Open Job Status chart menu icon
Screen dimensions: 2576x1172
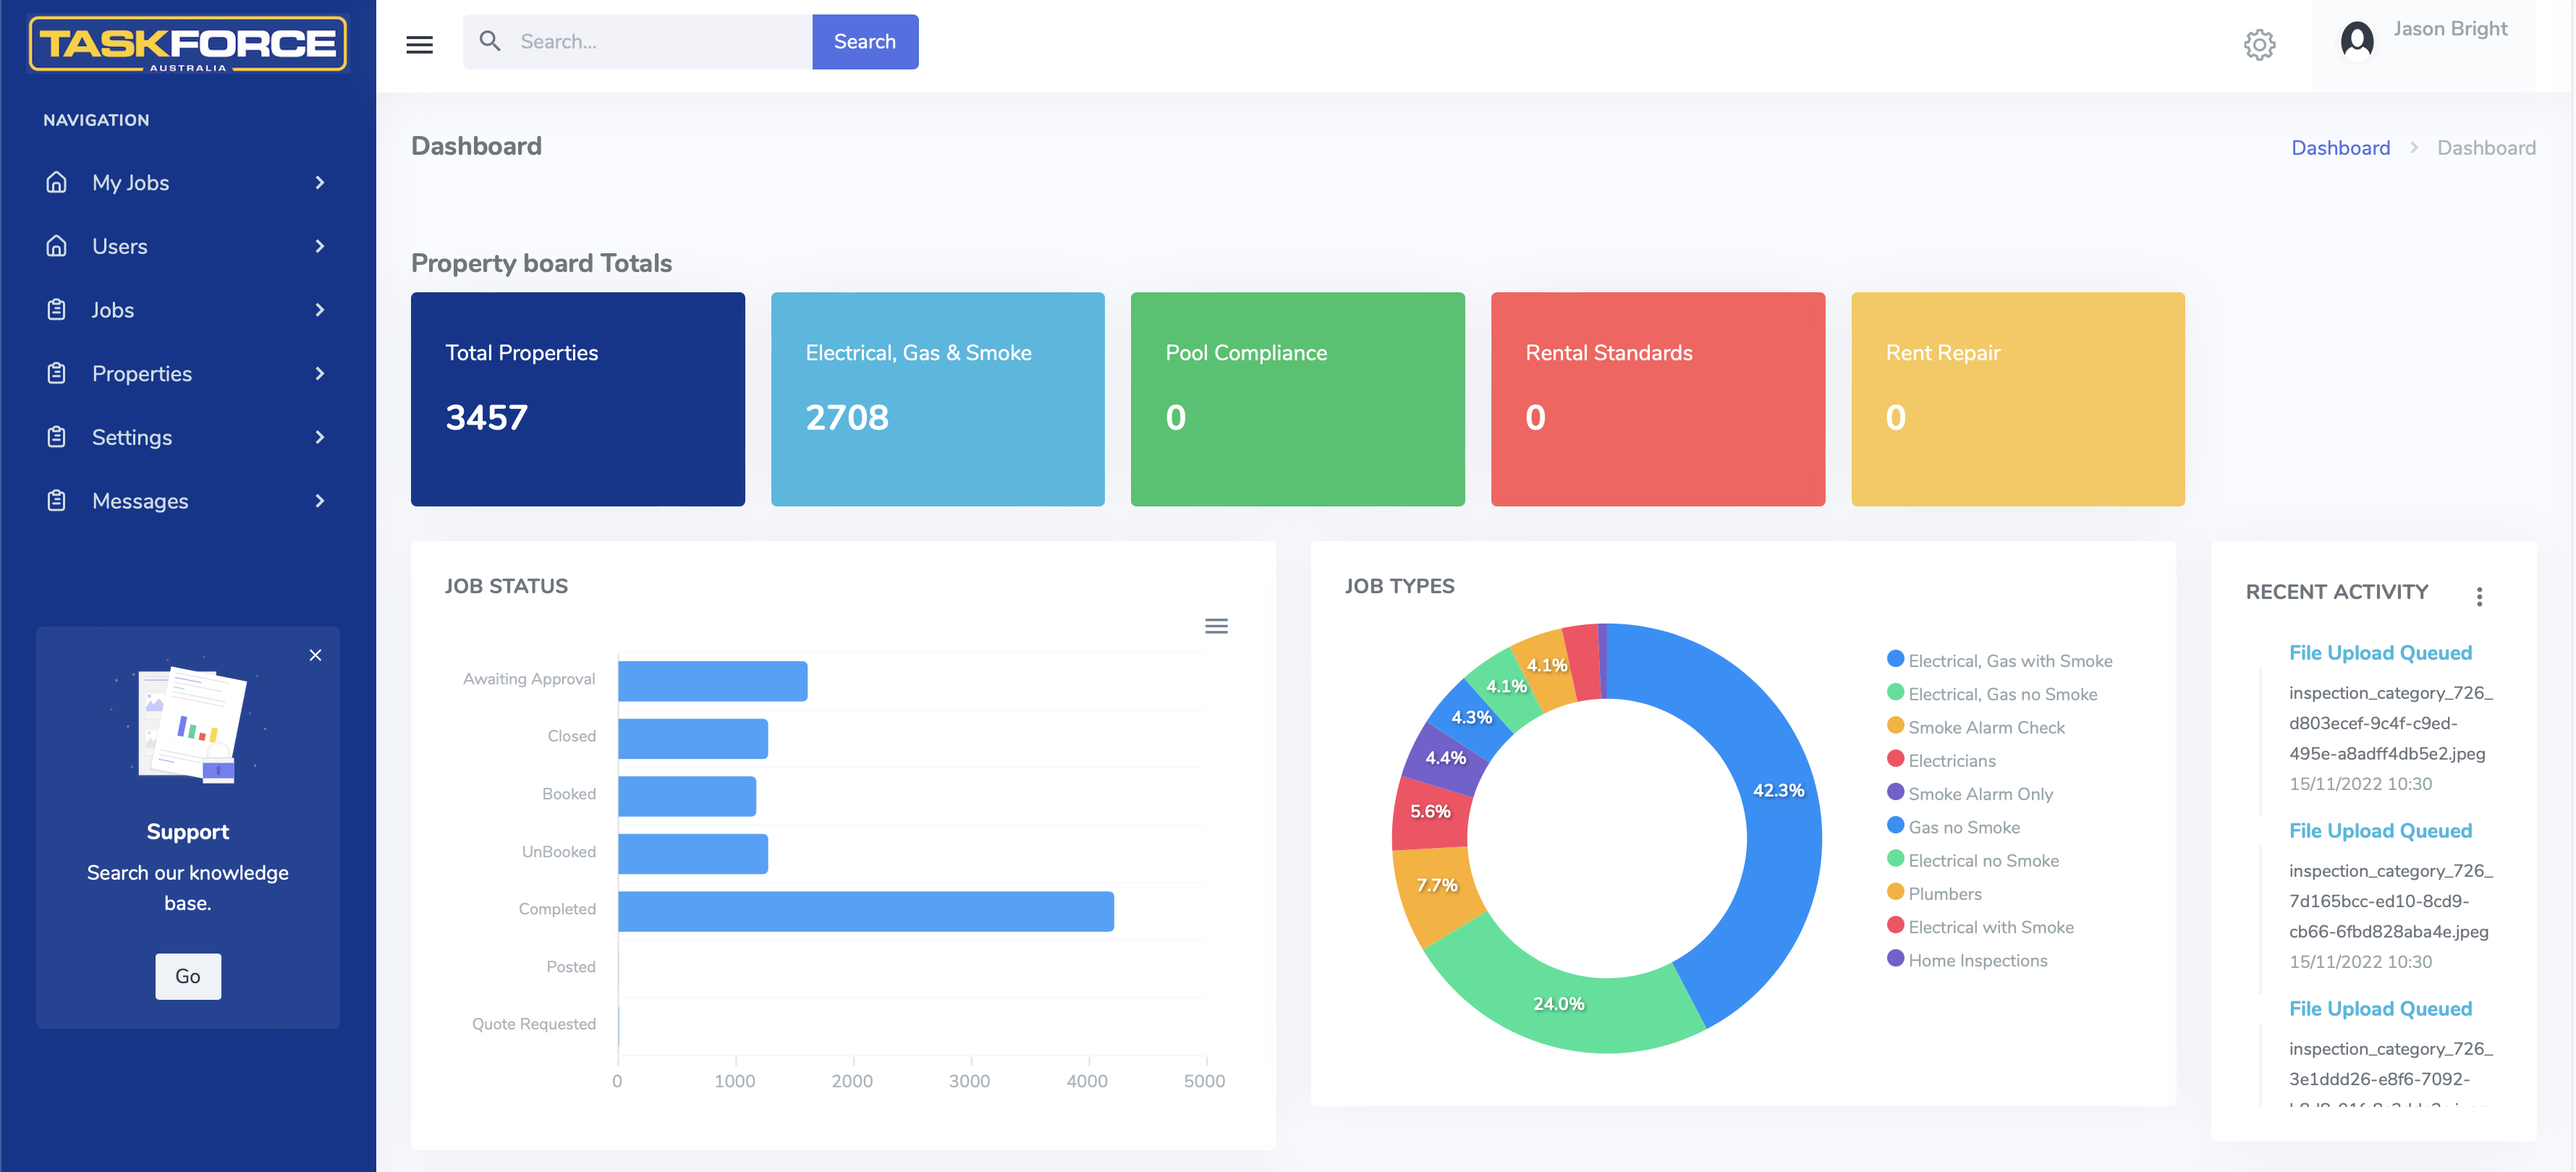tap(1216, 626)
